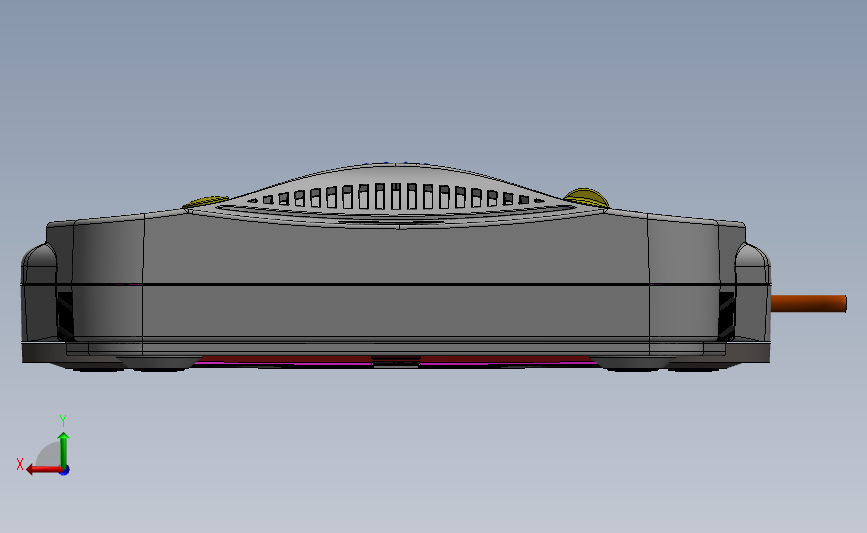This screenshot has height=533, width=867.
Task: Select the upper front housing face above the seam
Action: [x=396, y=255]
